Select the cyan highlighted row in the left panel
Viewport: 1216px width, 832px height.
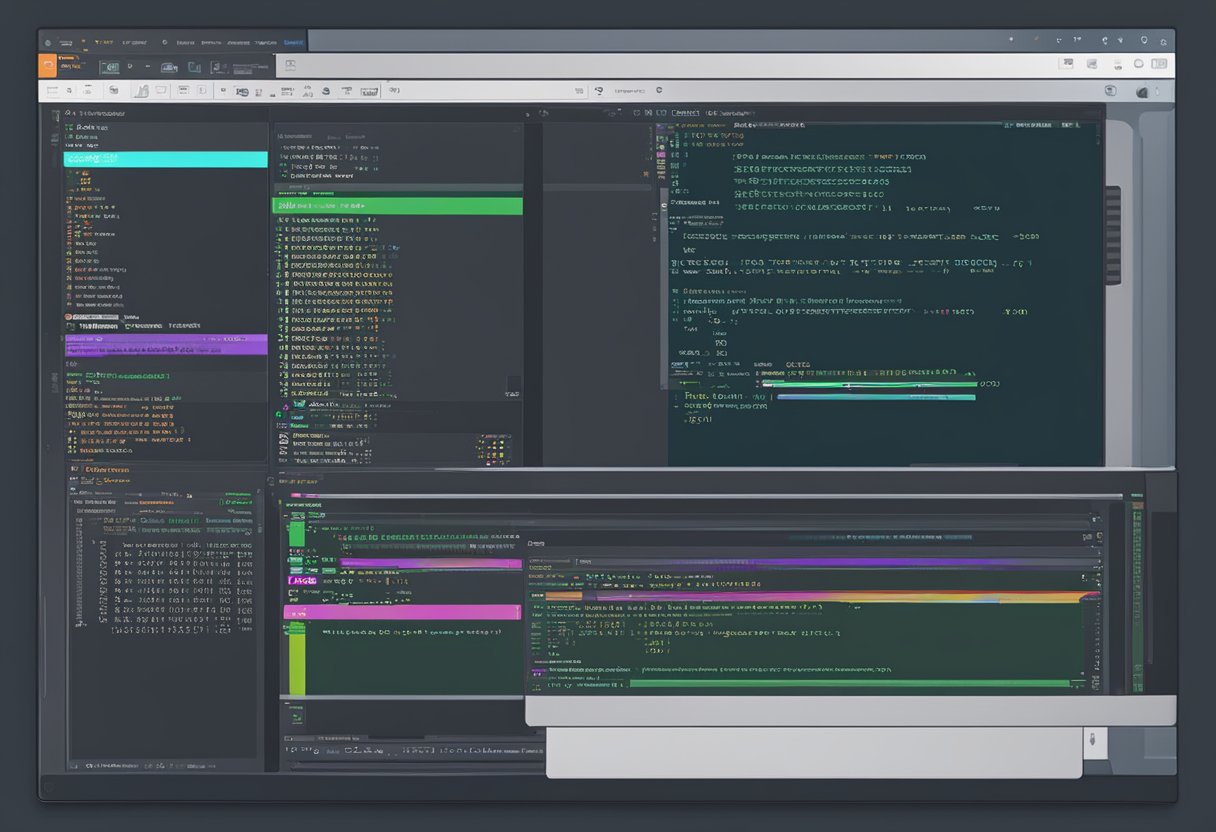pyautogui.click(x=165, y=159)
